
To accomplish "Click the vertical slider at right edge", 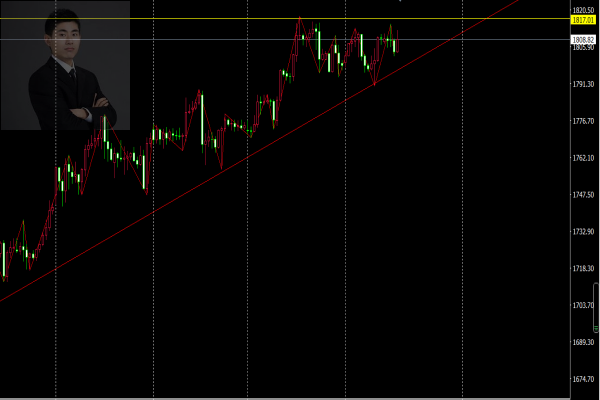I will 596,307.
